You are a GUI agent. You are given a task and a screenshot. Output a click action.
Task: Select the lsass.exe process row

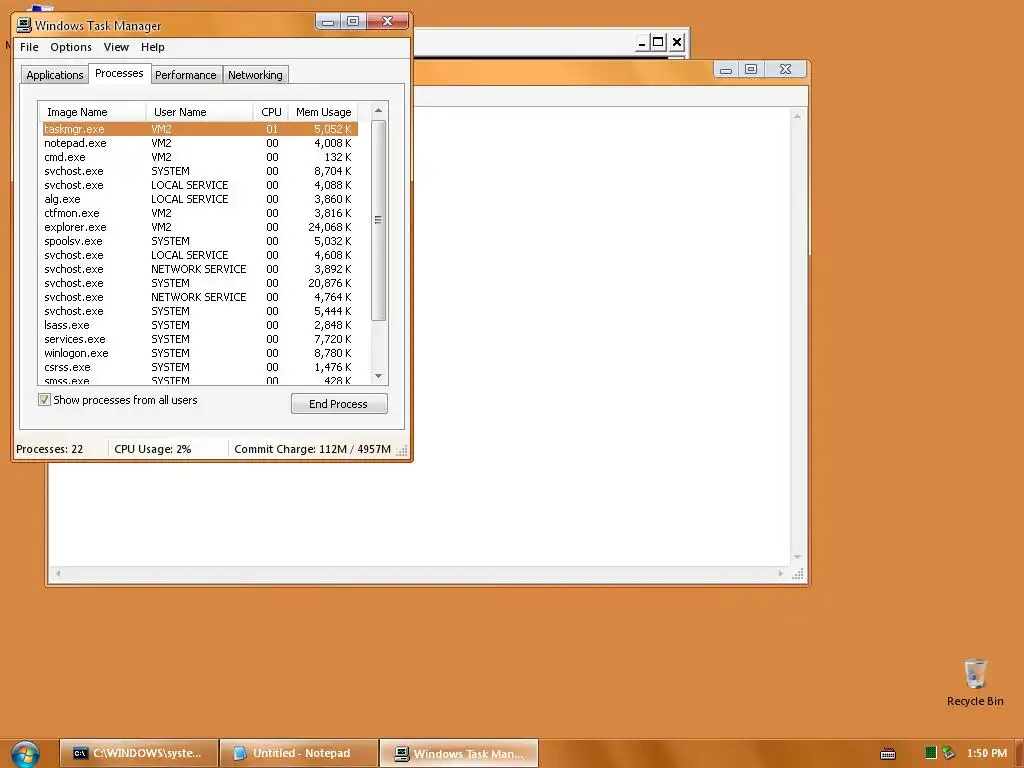(200, 325)
